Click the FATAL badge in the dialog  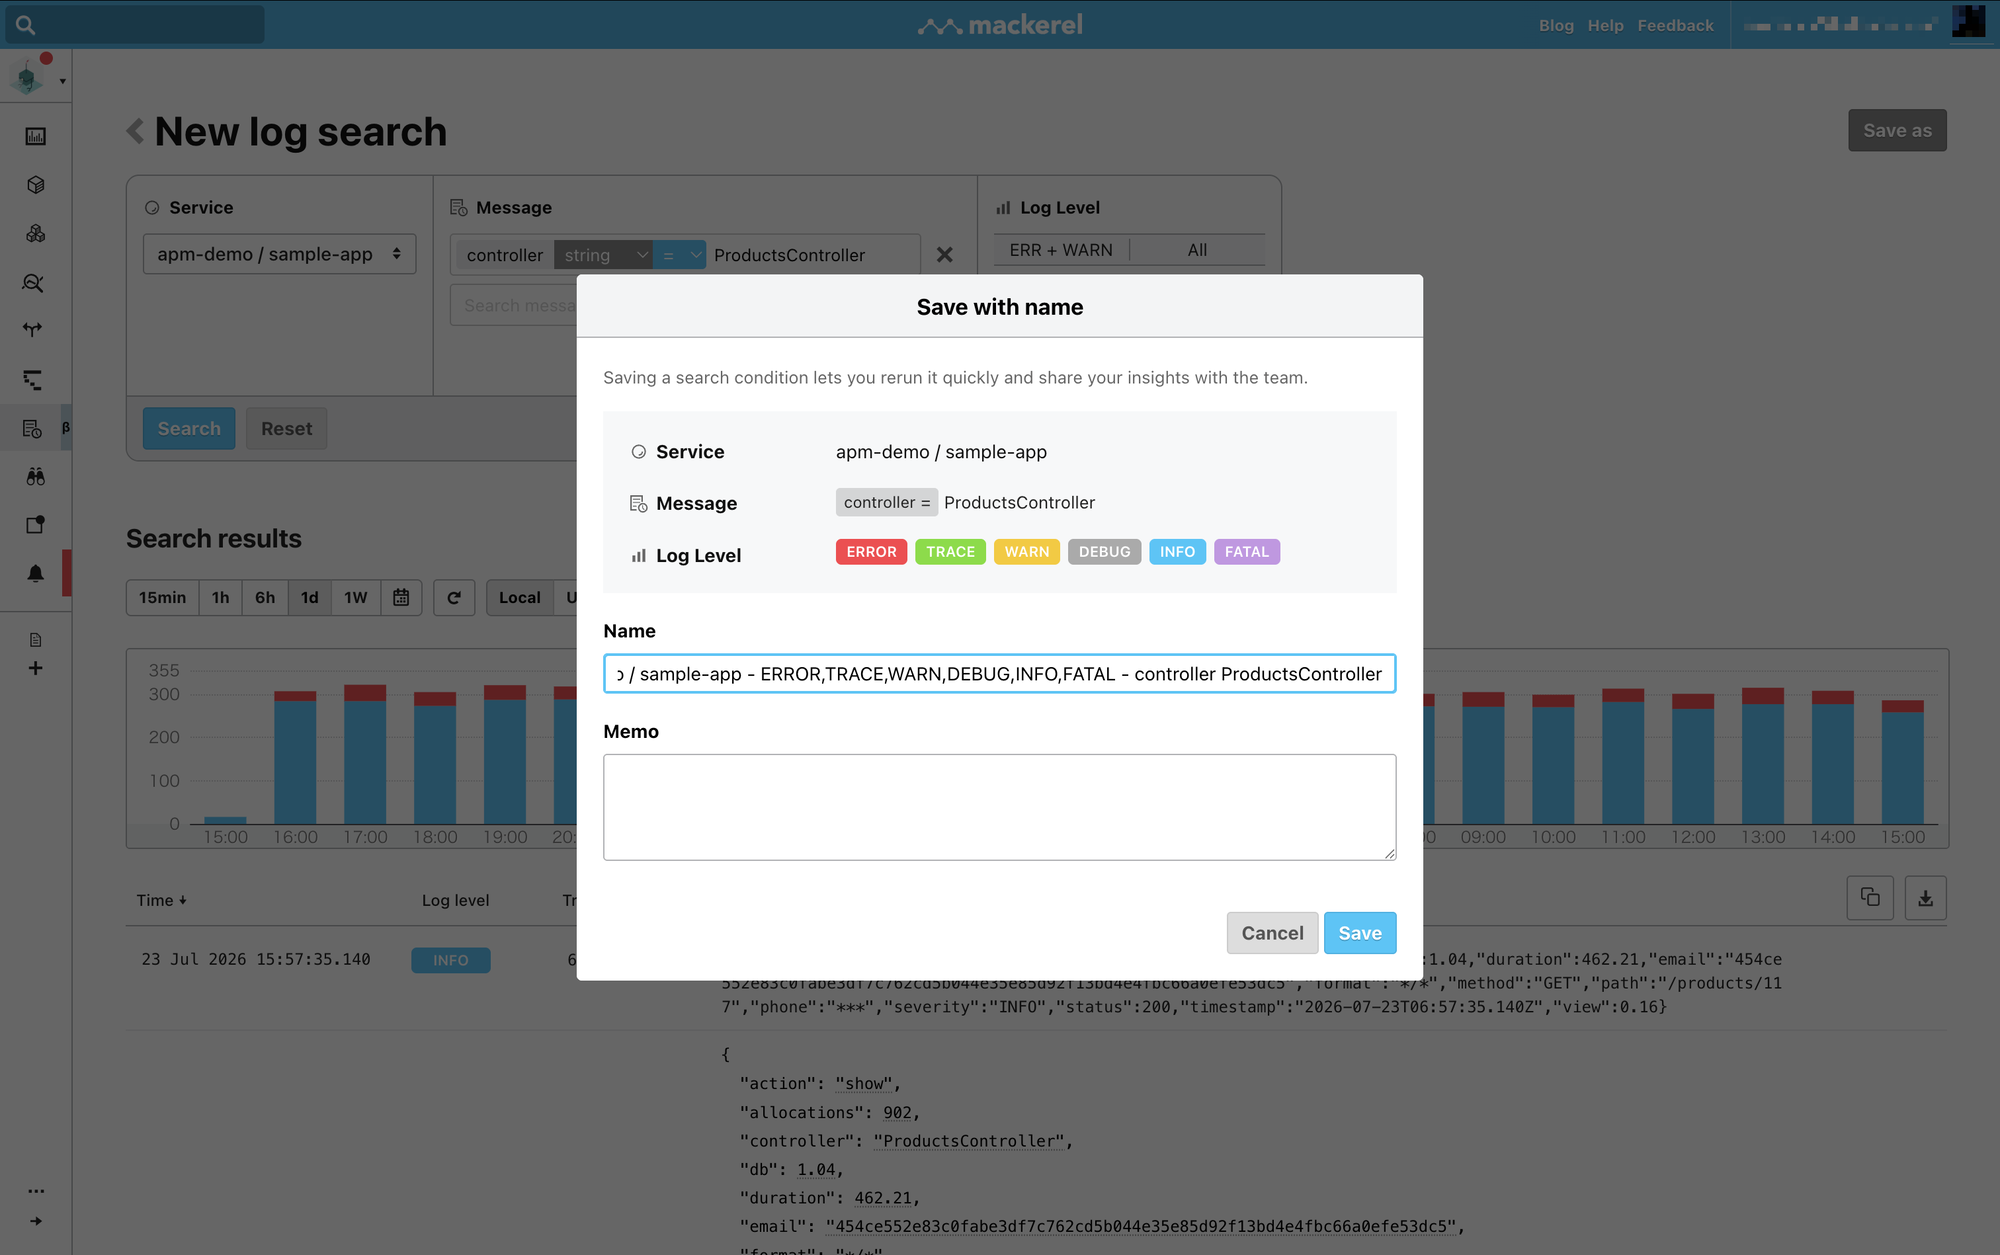[1247, 552]
